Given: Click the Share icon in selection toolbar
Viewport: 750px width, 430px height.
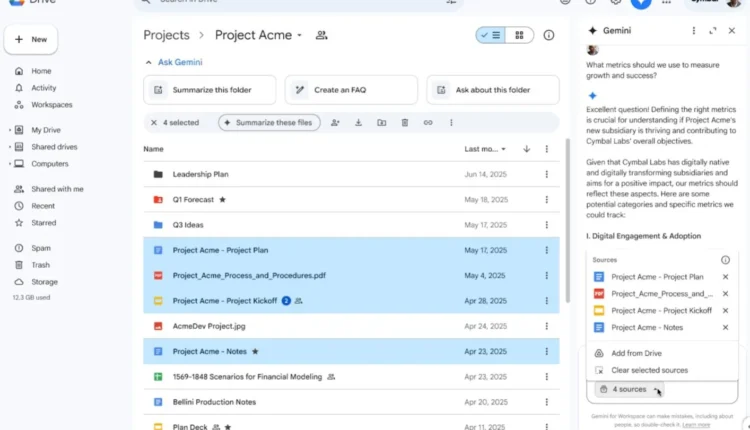Looking at the screenshot, I should click(x=335, y=122).
